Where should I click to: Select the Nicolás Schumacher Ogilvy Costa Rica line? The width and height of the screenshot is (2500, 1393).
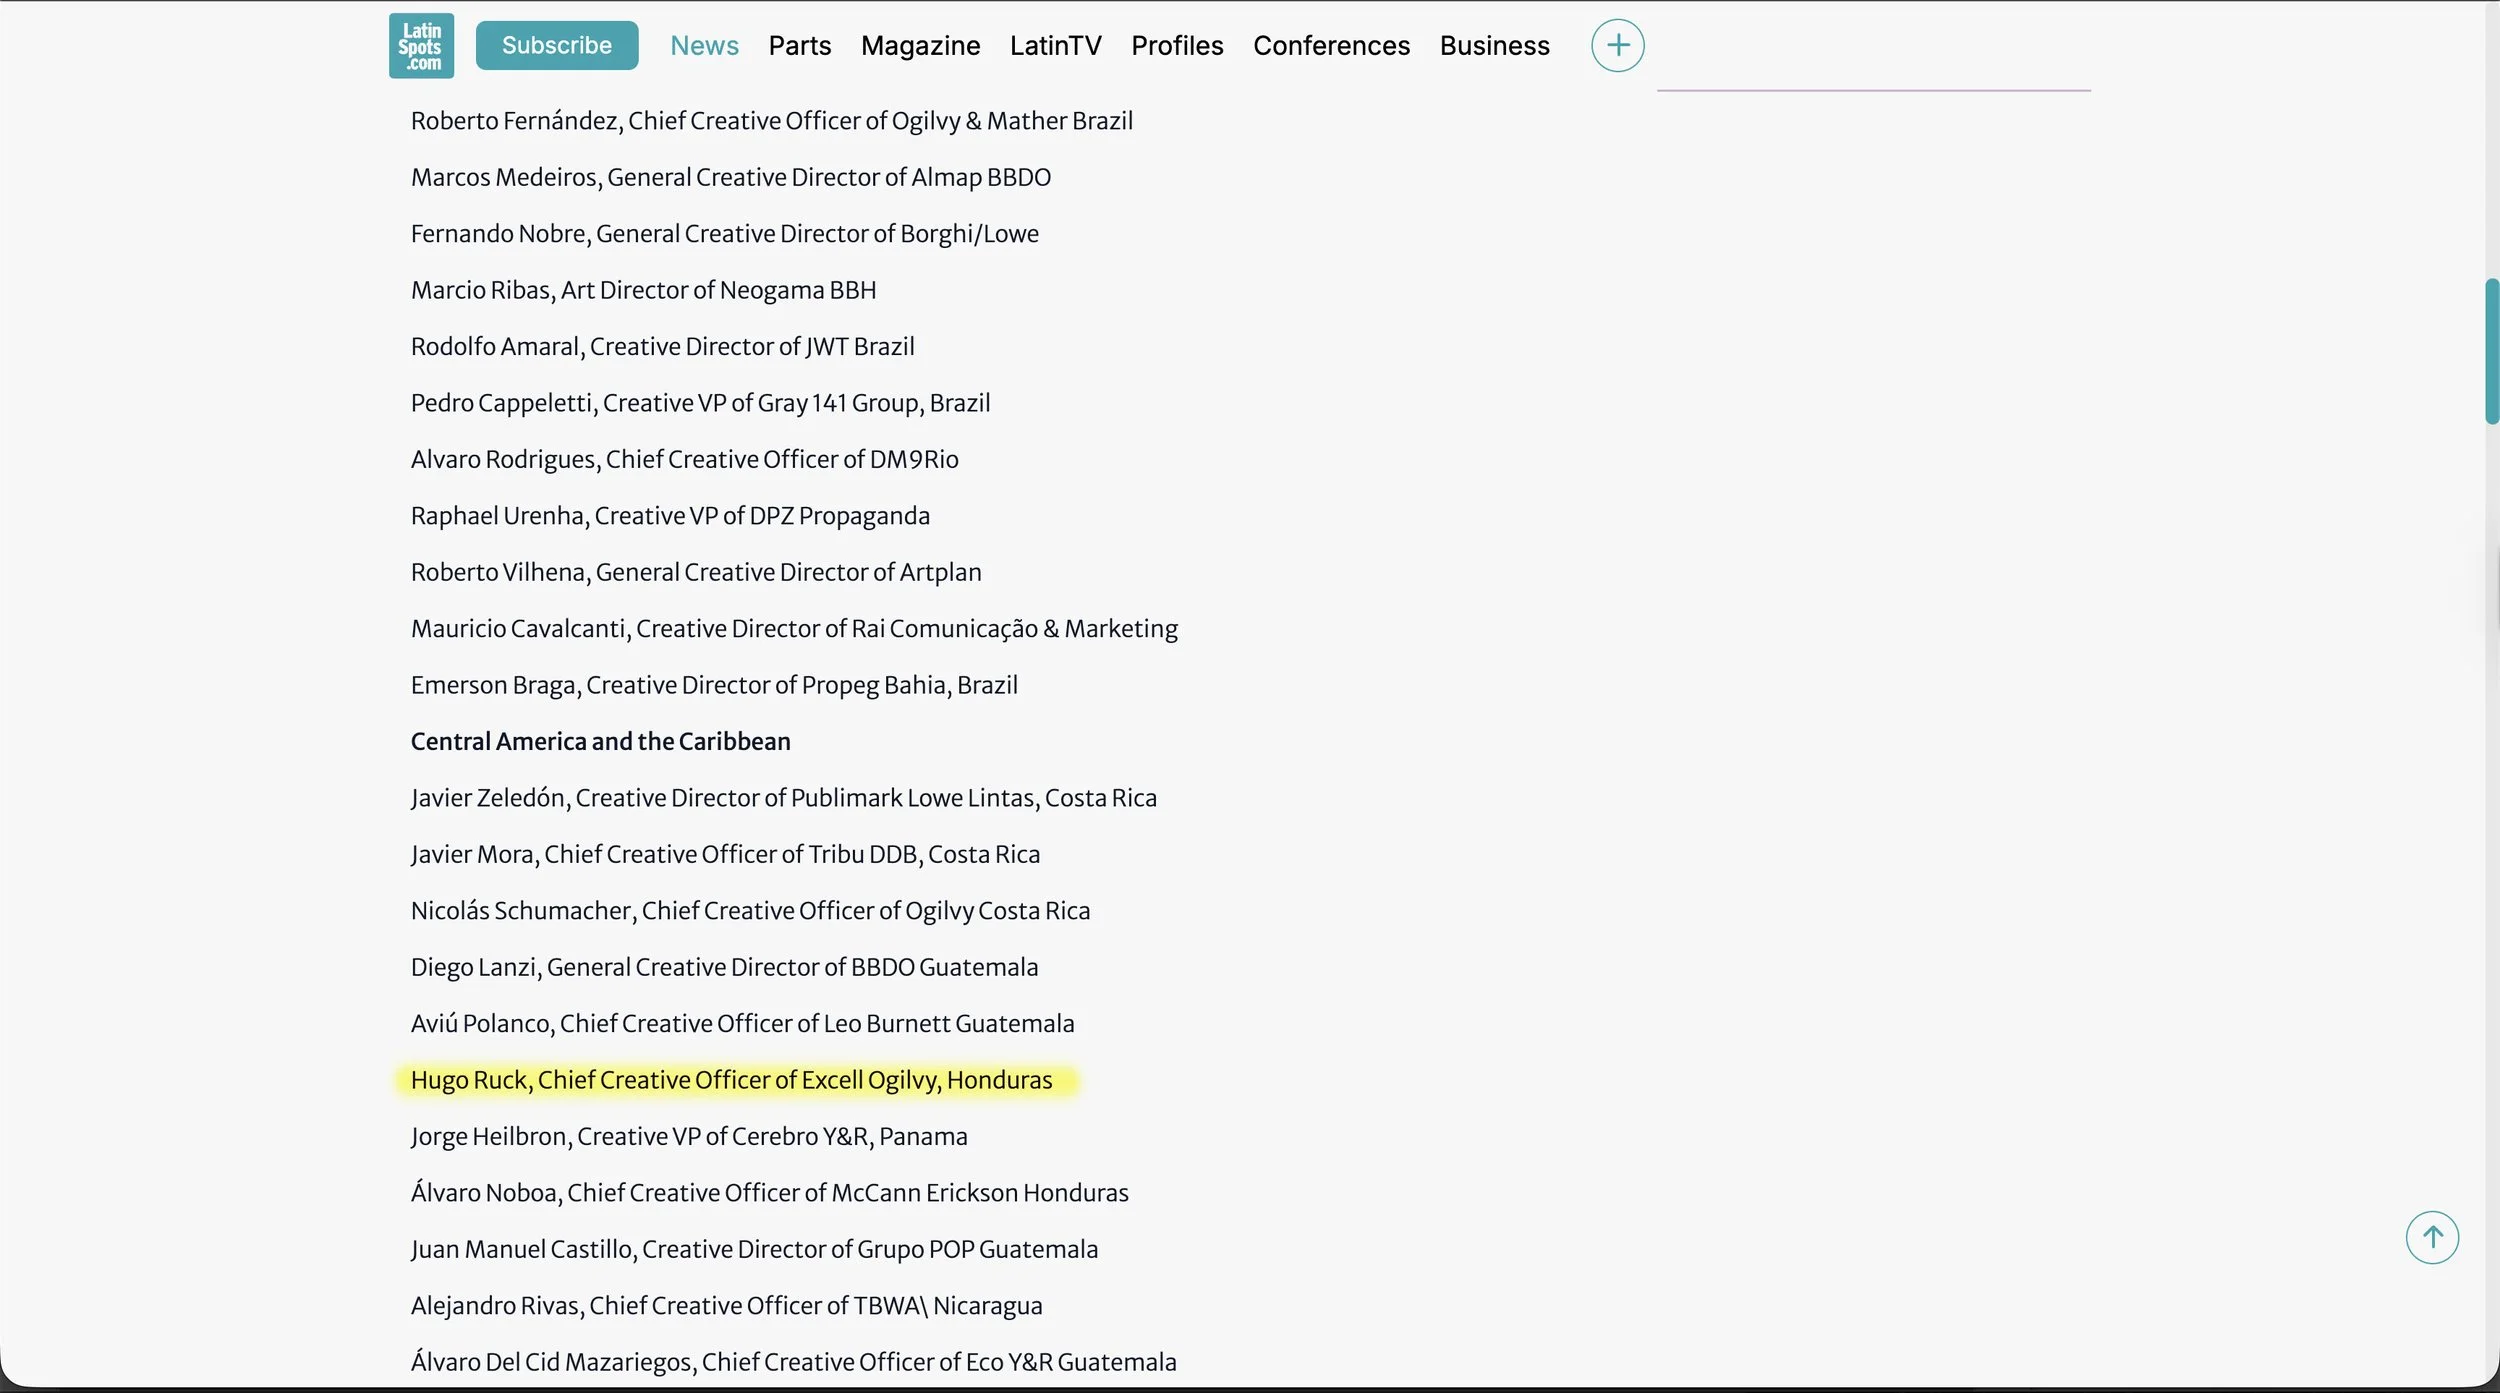750,912
